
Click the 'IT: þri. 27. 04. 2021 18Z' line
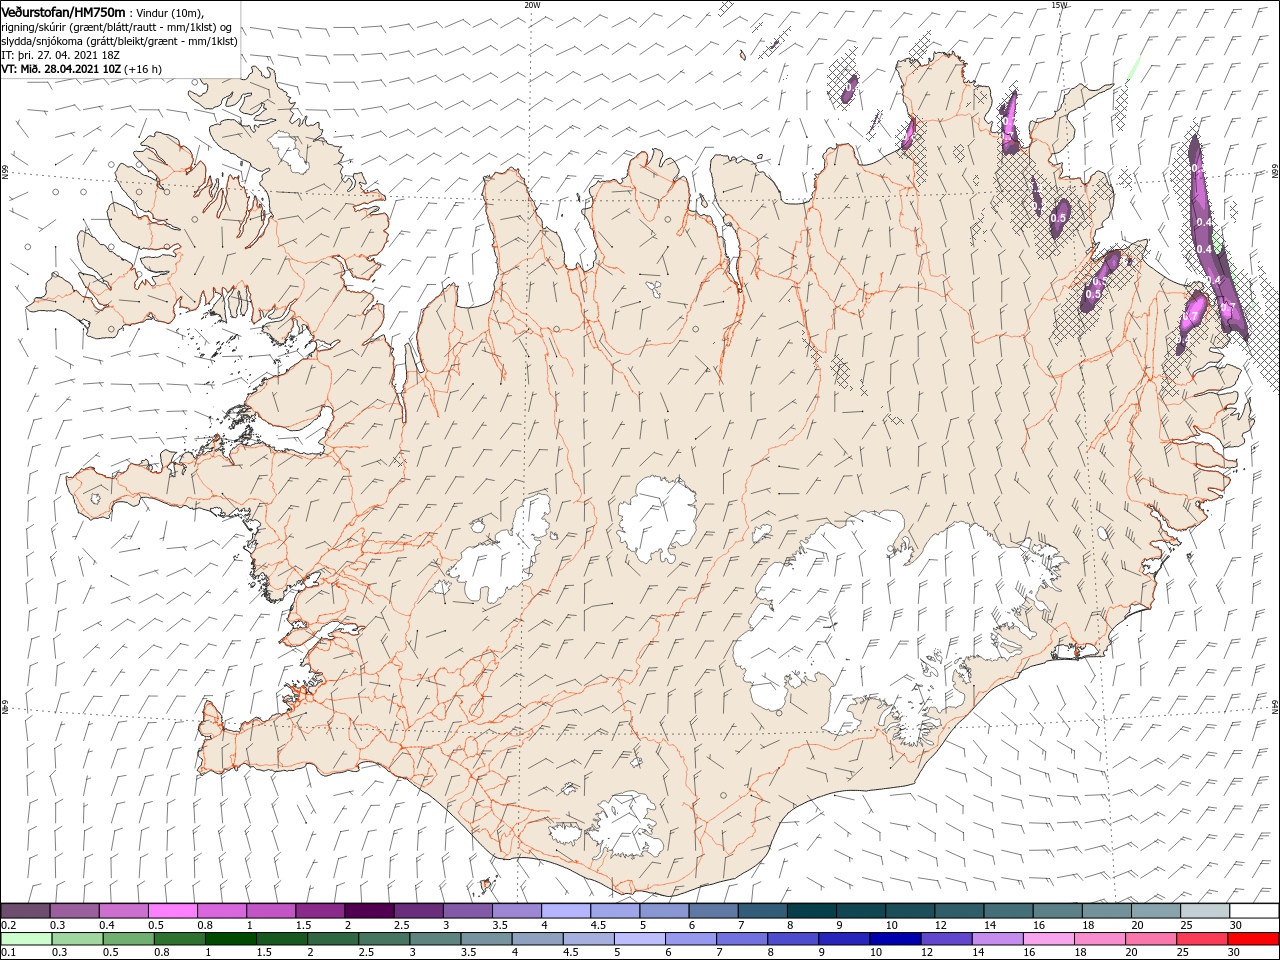pos(60,55)
